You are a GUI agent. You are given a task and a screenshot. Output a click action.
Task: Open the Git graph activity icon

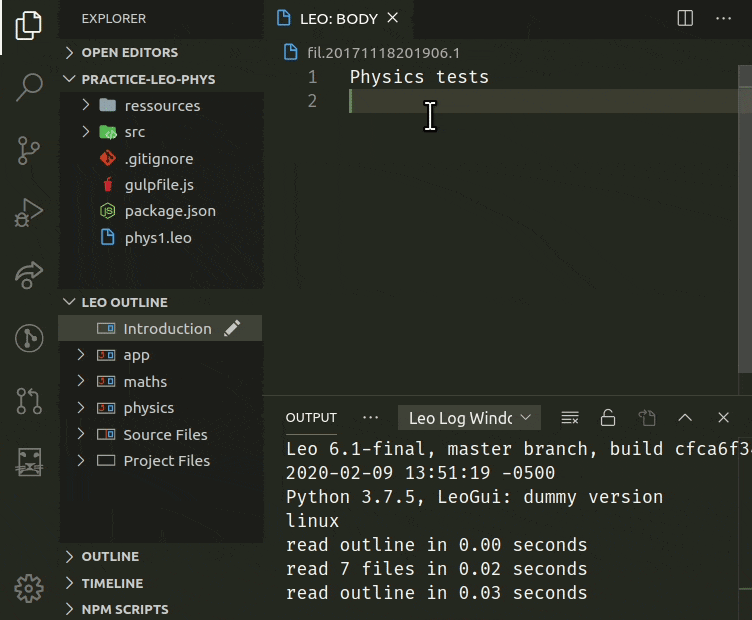coord(29,338)
